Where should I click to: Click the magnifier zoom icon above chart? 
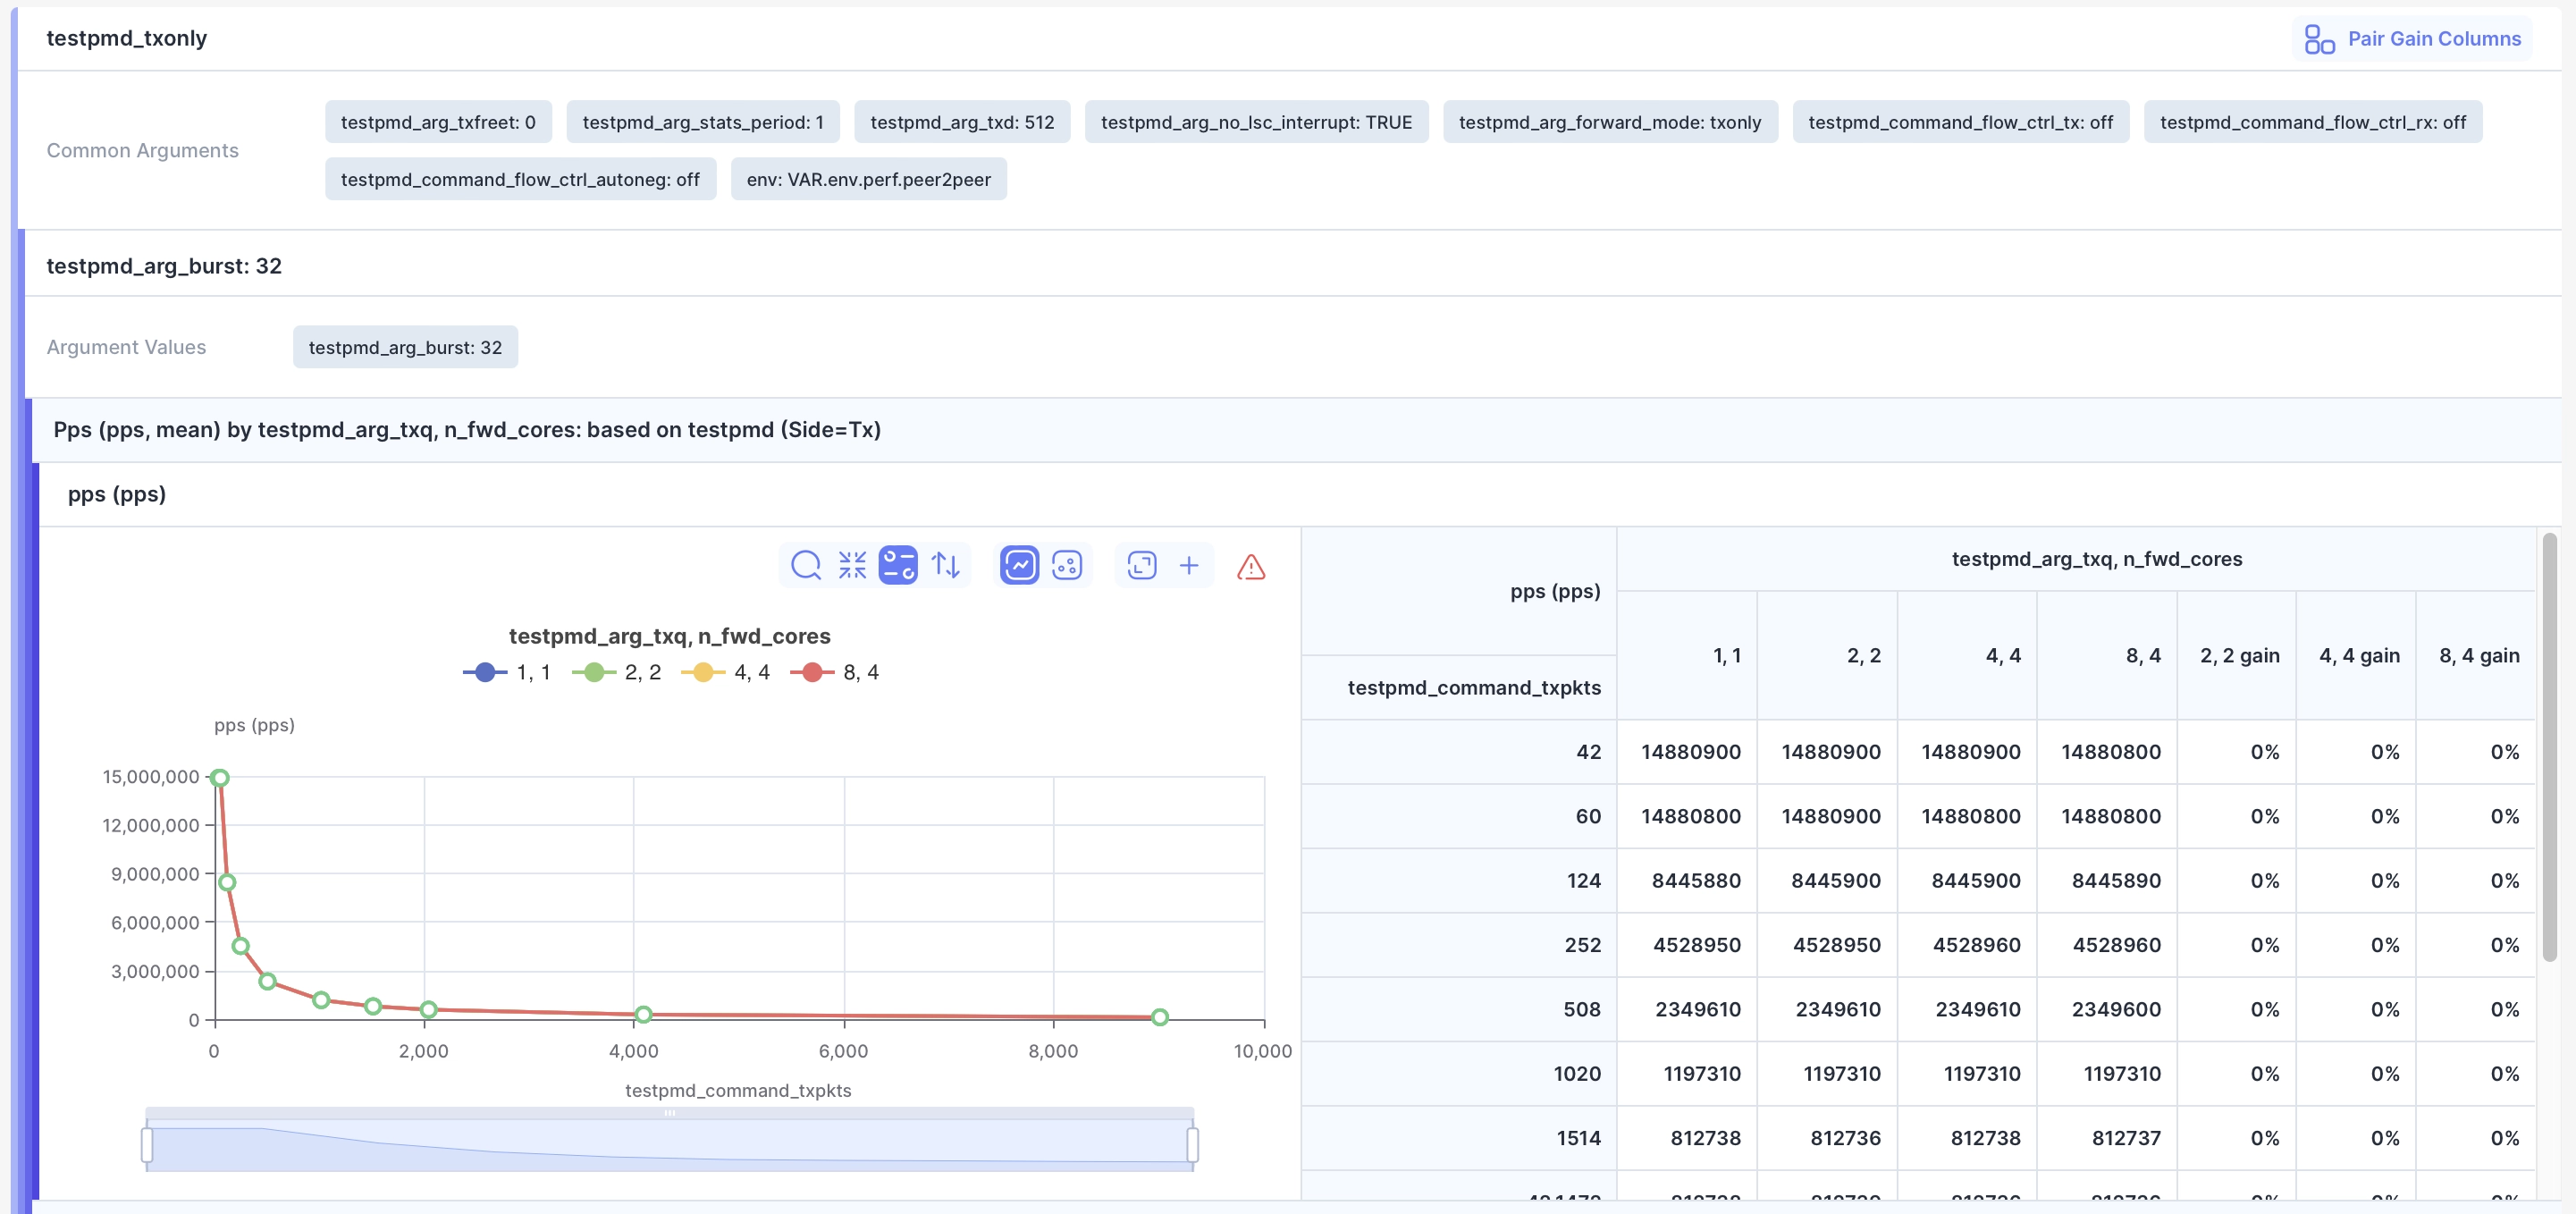(x=805, y=565)
